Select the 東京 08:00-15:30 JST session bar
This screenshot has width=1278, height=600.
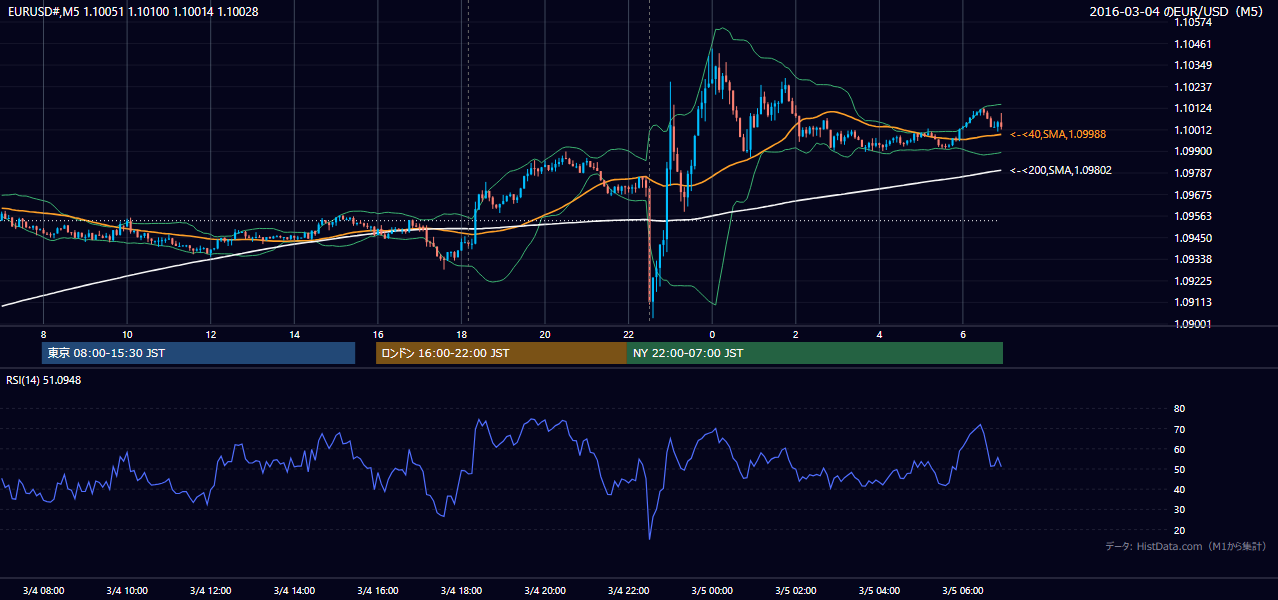point(198,353)
